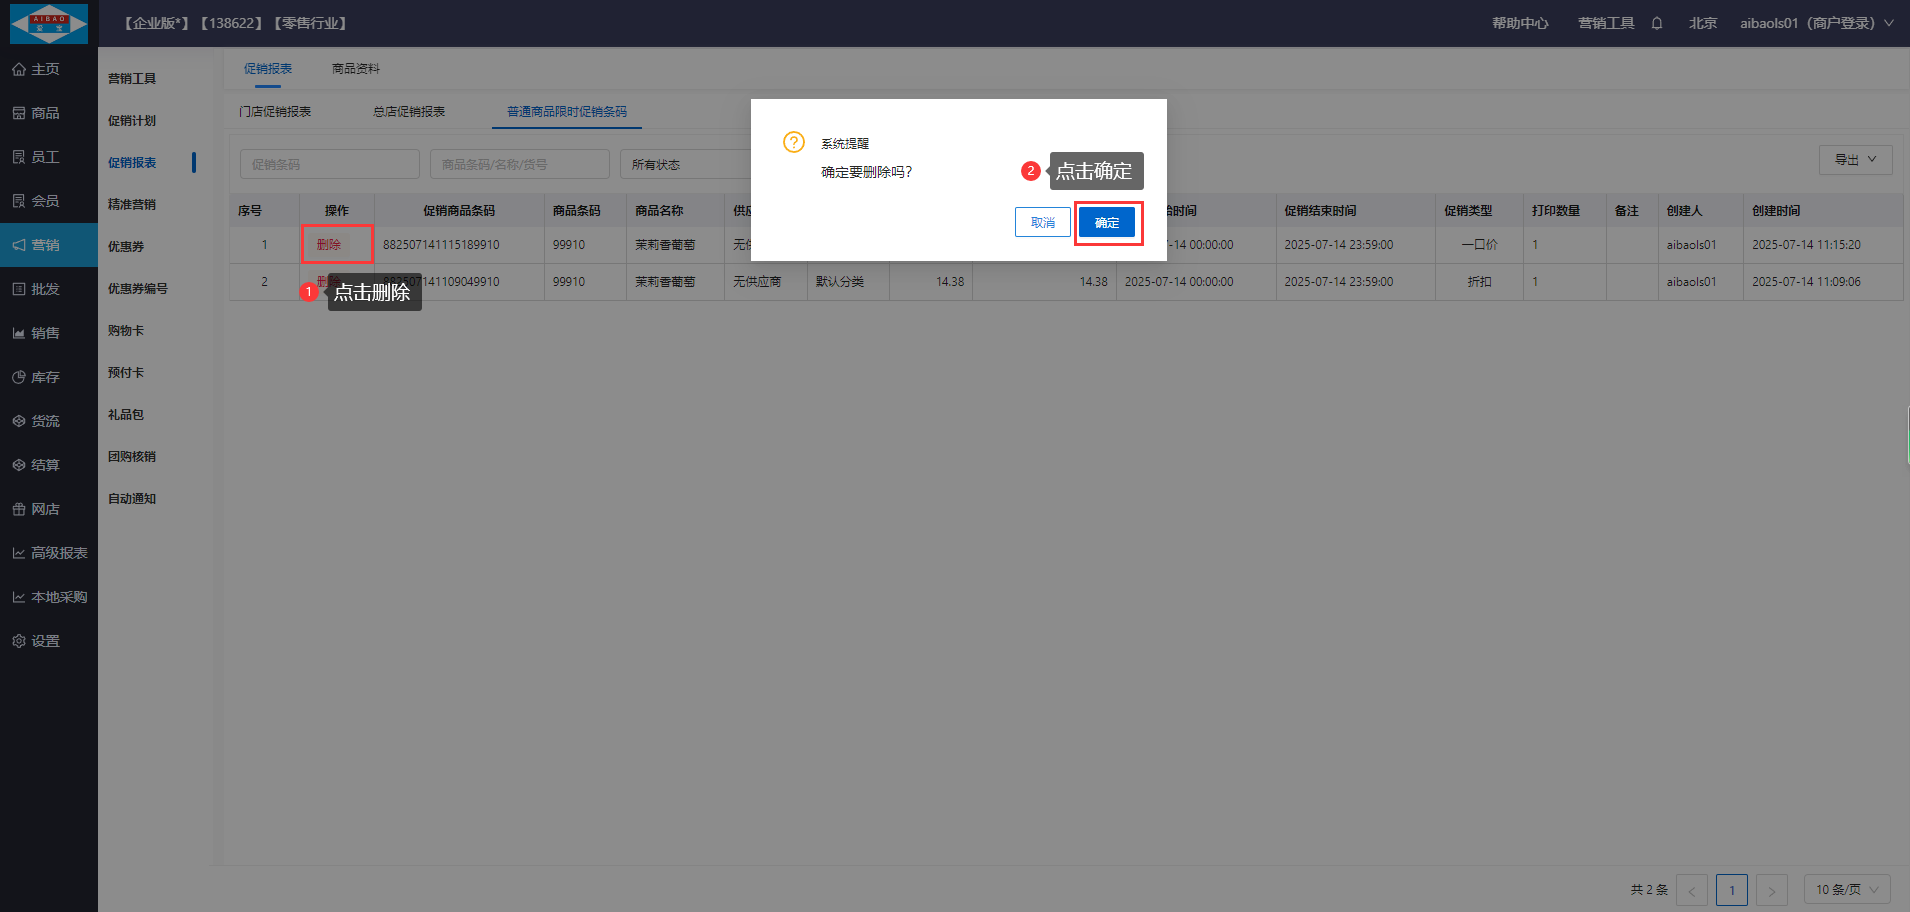This screenshot has height=912, width=1910.
Task: Select 优惠券 in marketing submenu
Action: pos(126,246)
